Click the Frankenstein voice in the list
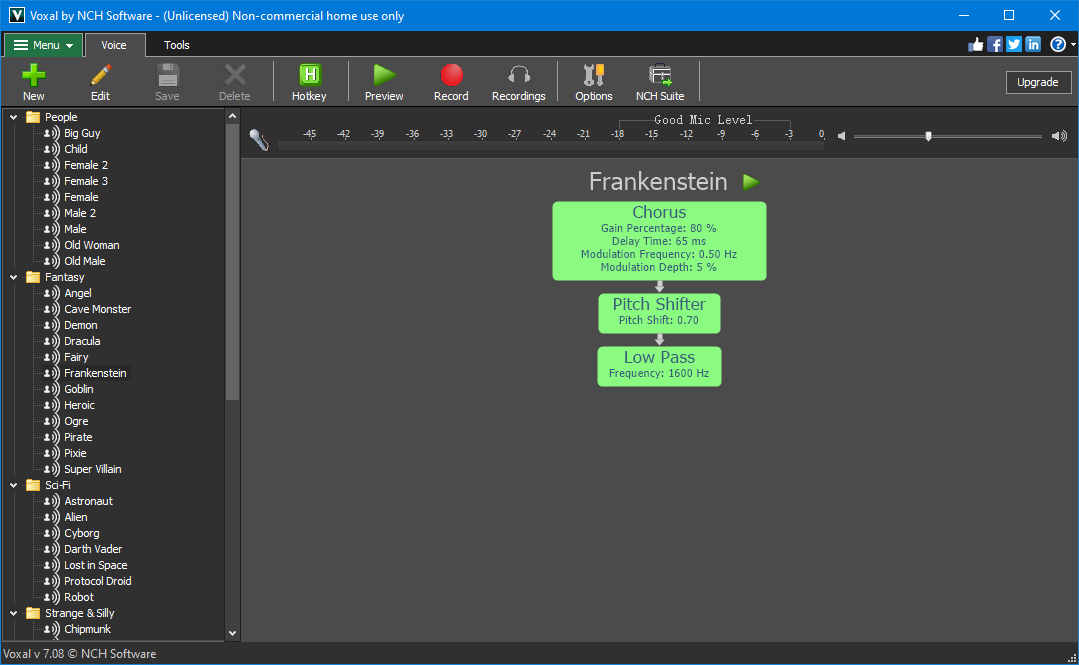Image resolution: width=1079 pixels, height=665 pixels. [x=95, y=374]
